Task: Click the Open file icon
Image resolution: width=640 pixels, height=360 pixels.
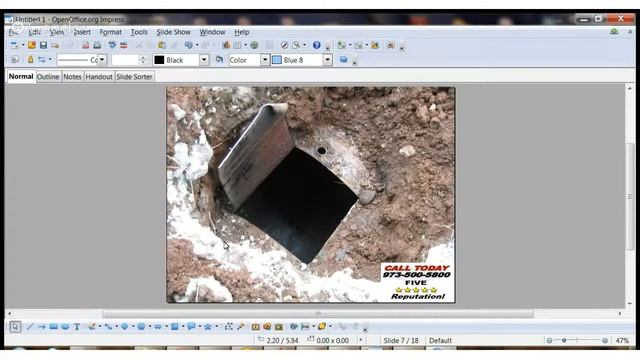Action: [x=32, y=45]
